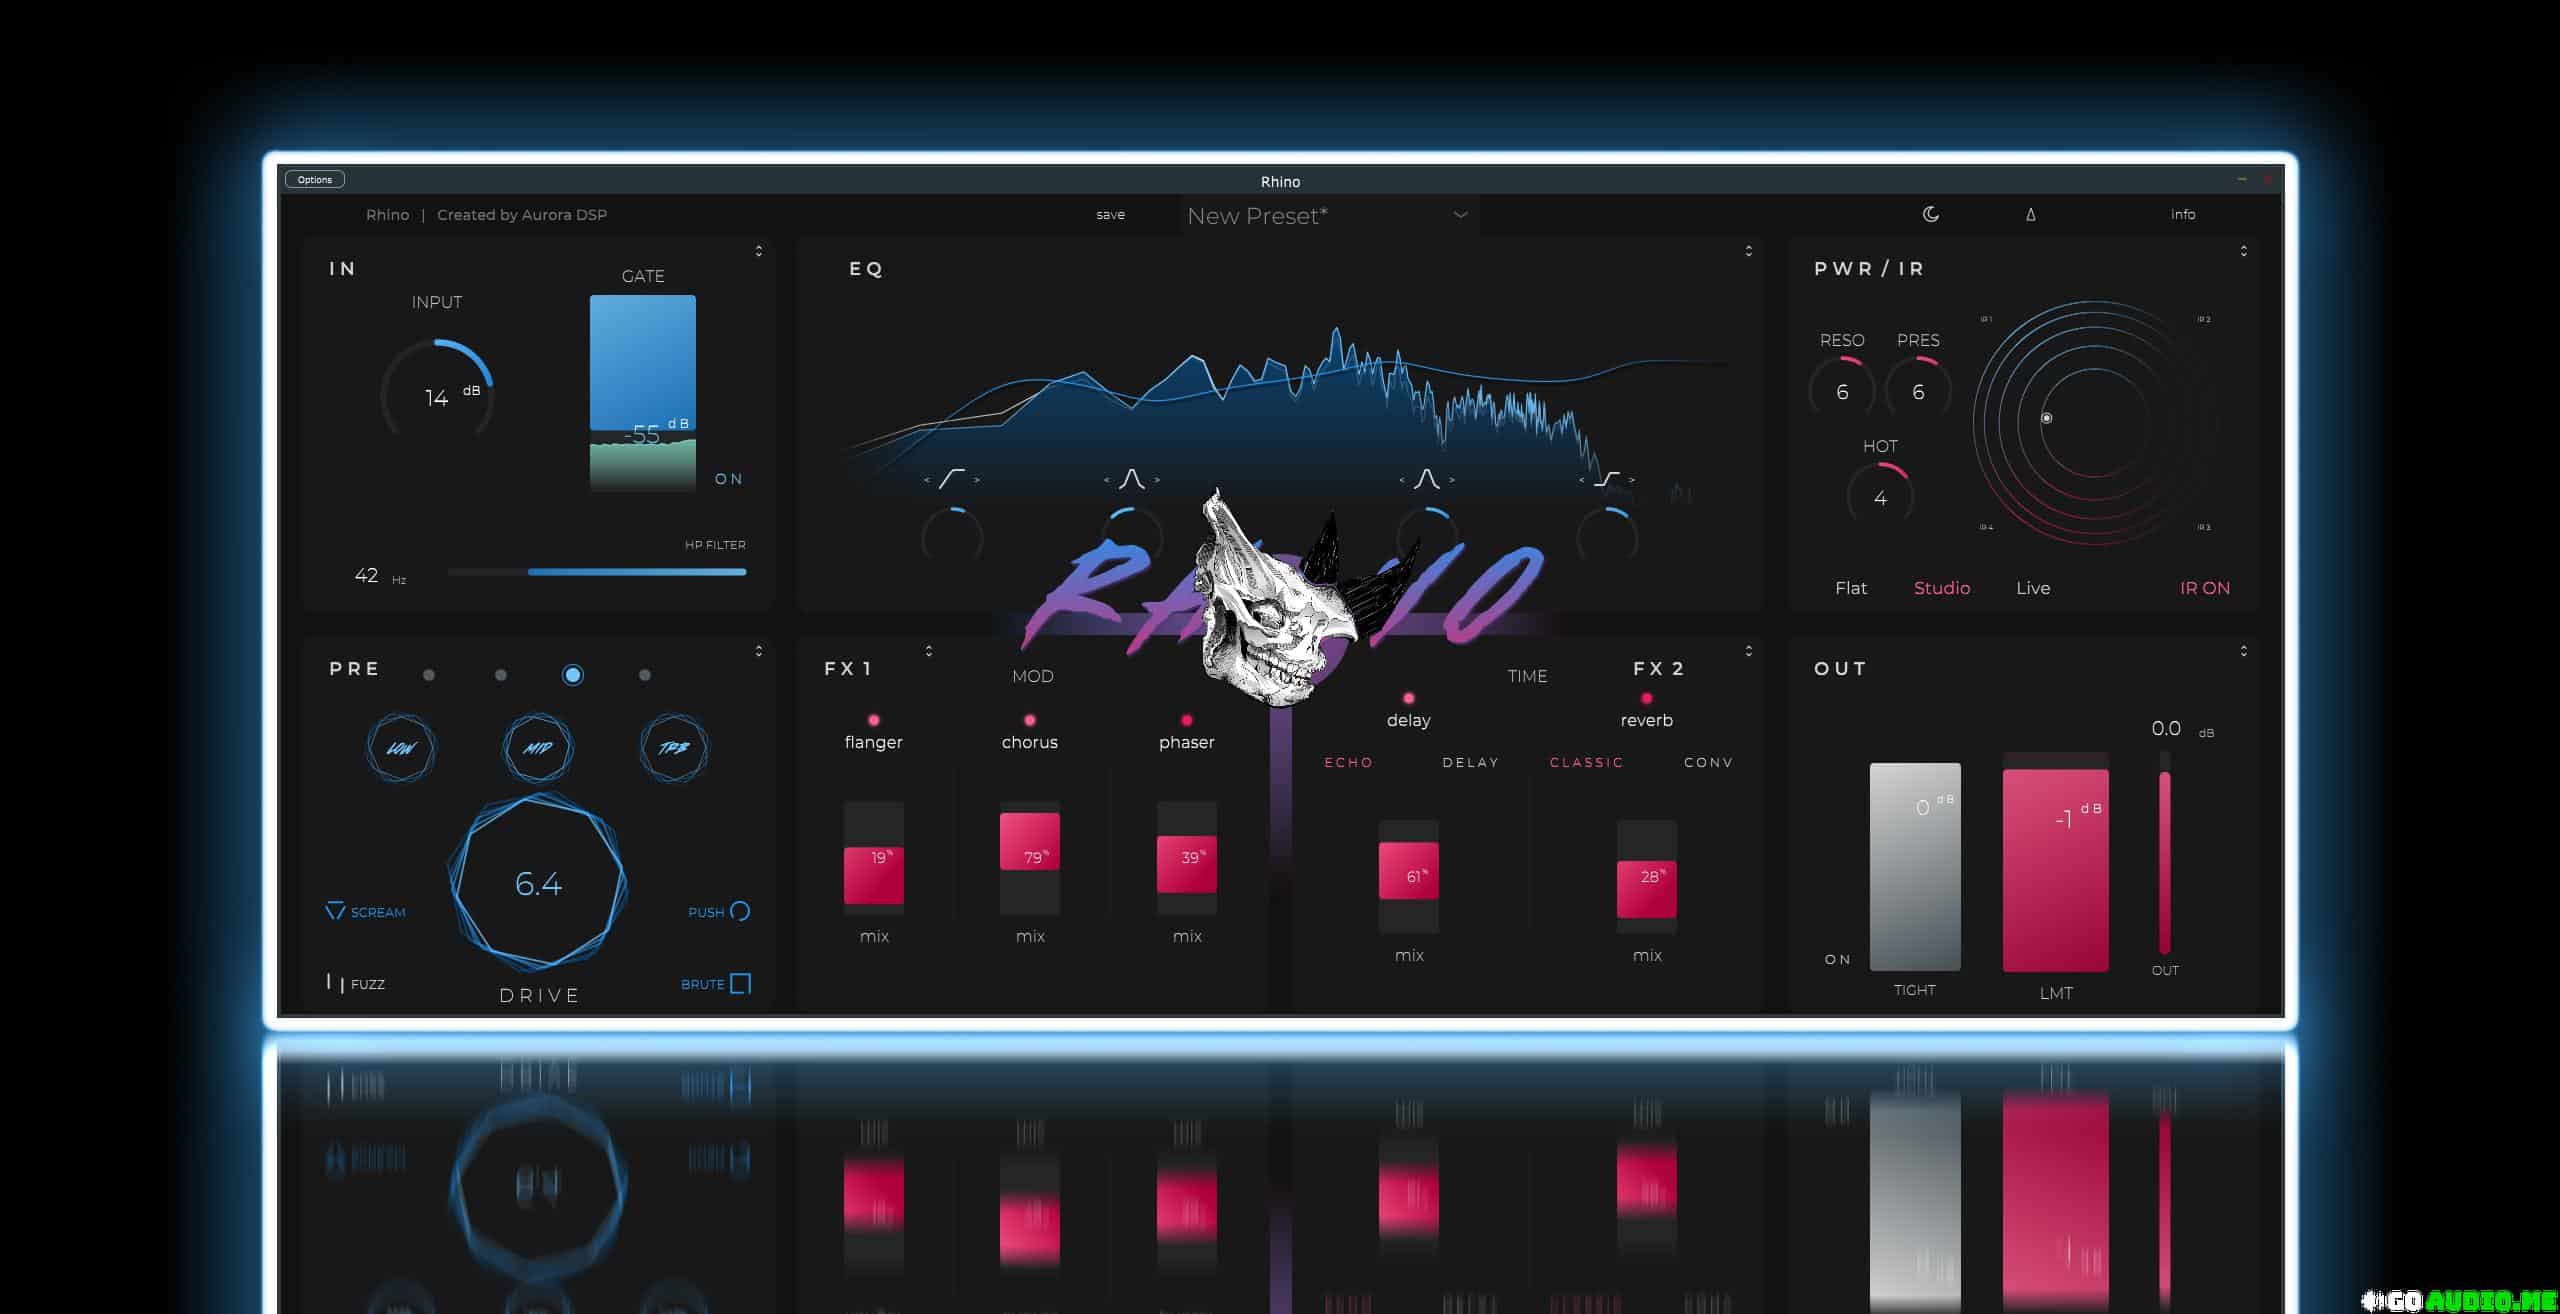The image size is (2560, 1314).
Task: Click the flanger mix slider
Action: (873, 859)
